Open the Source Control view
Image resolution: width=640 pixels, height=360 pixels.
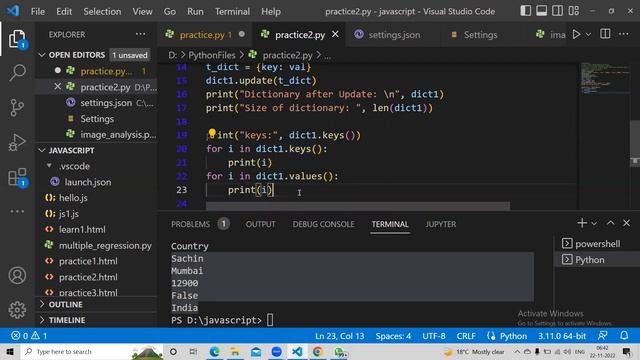pyautogui.click(x=17, y=108)
